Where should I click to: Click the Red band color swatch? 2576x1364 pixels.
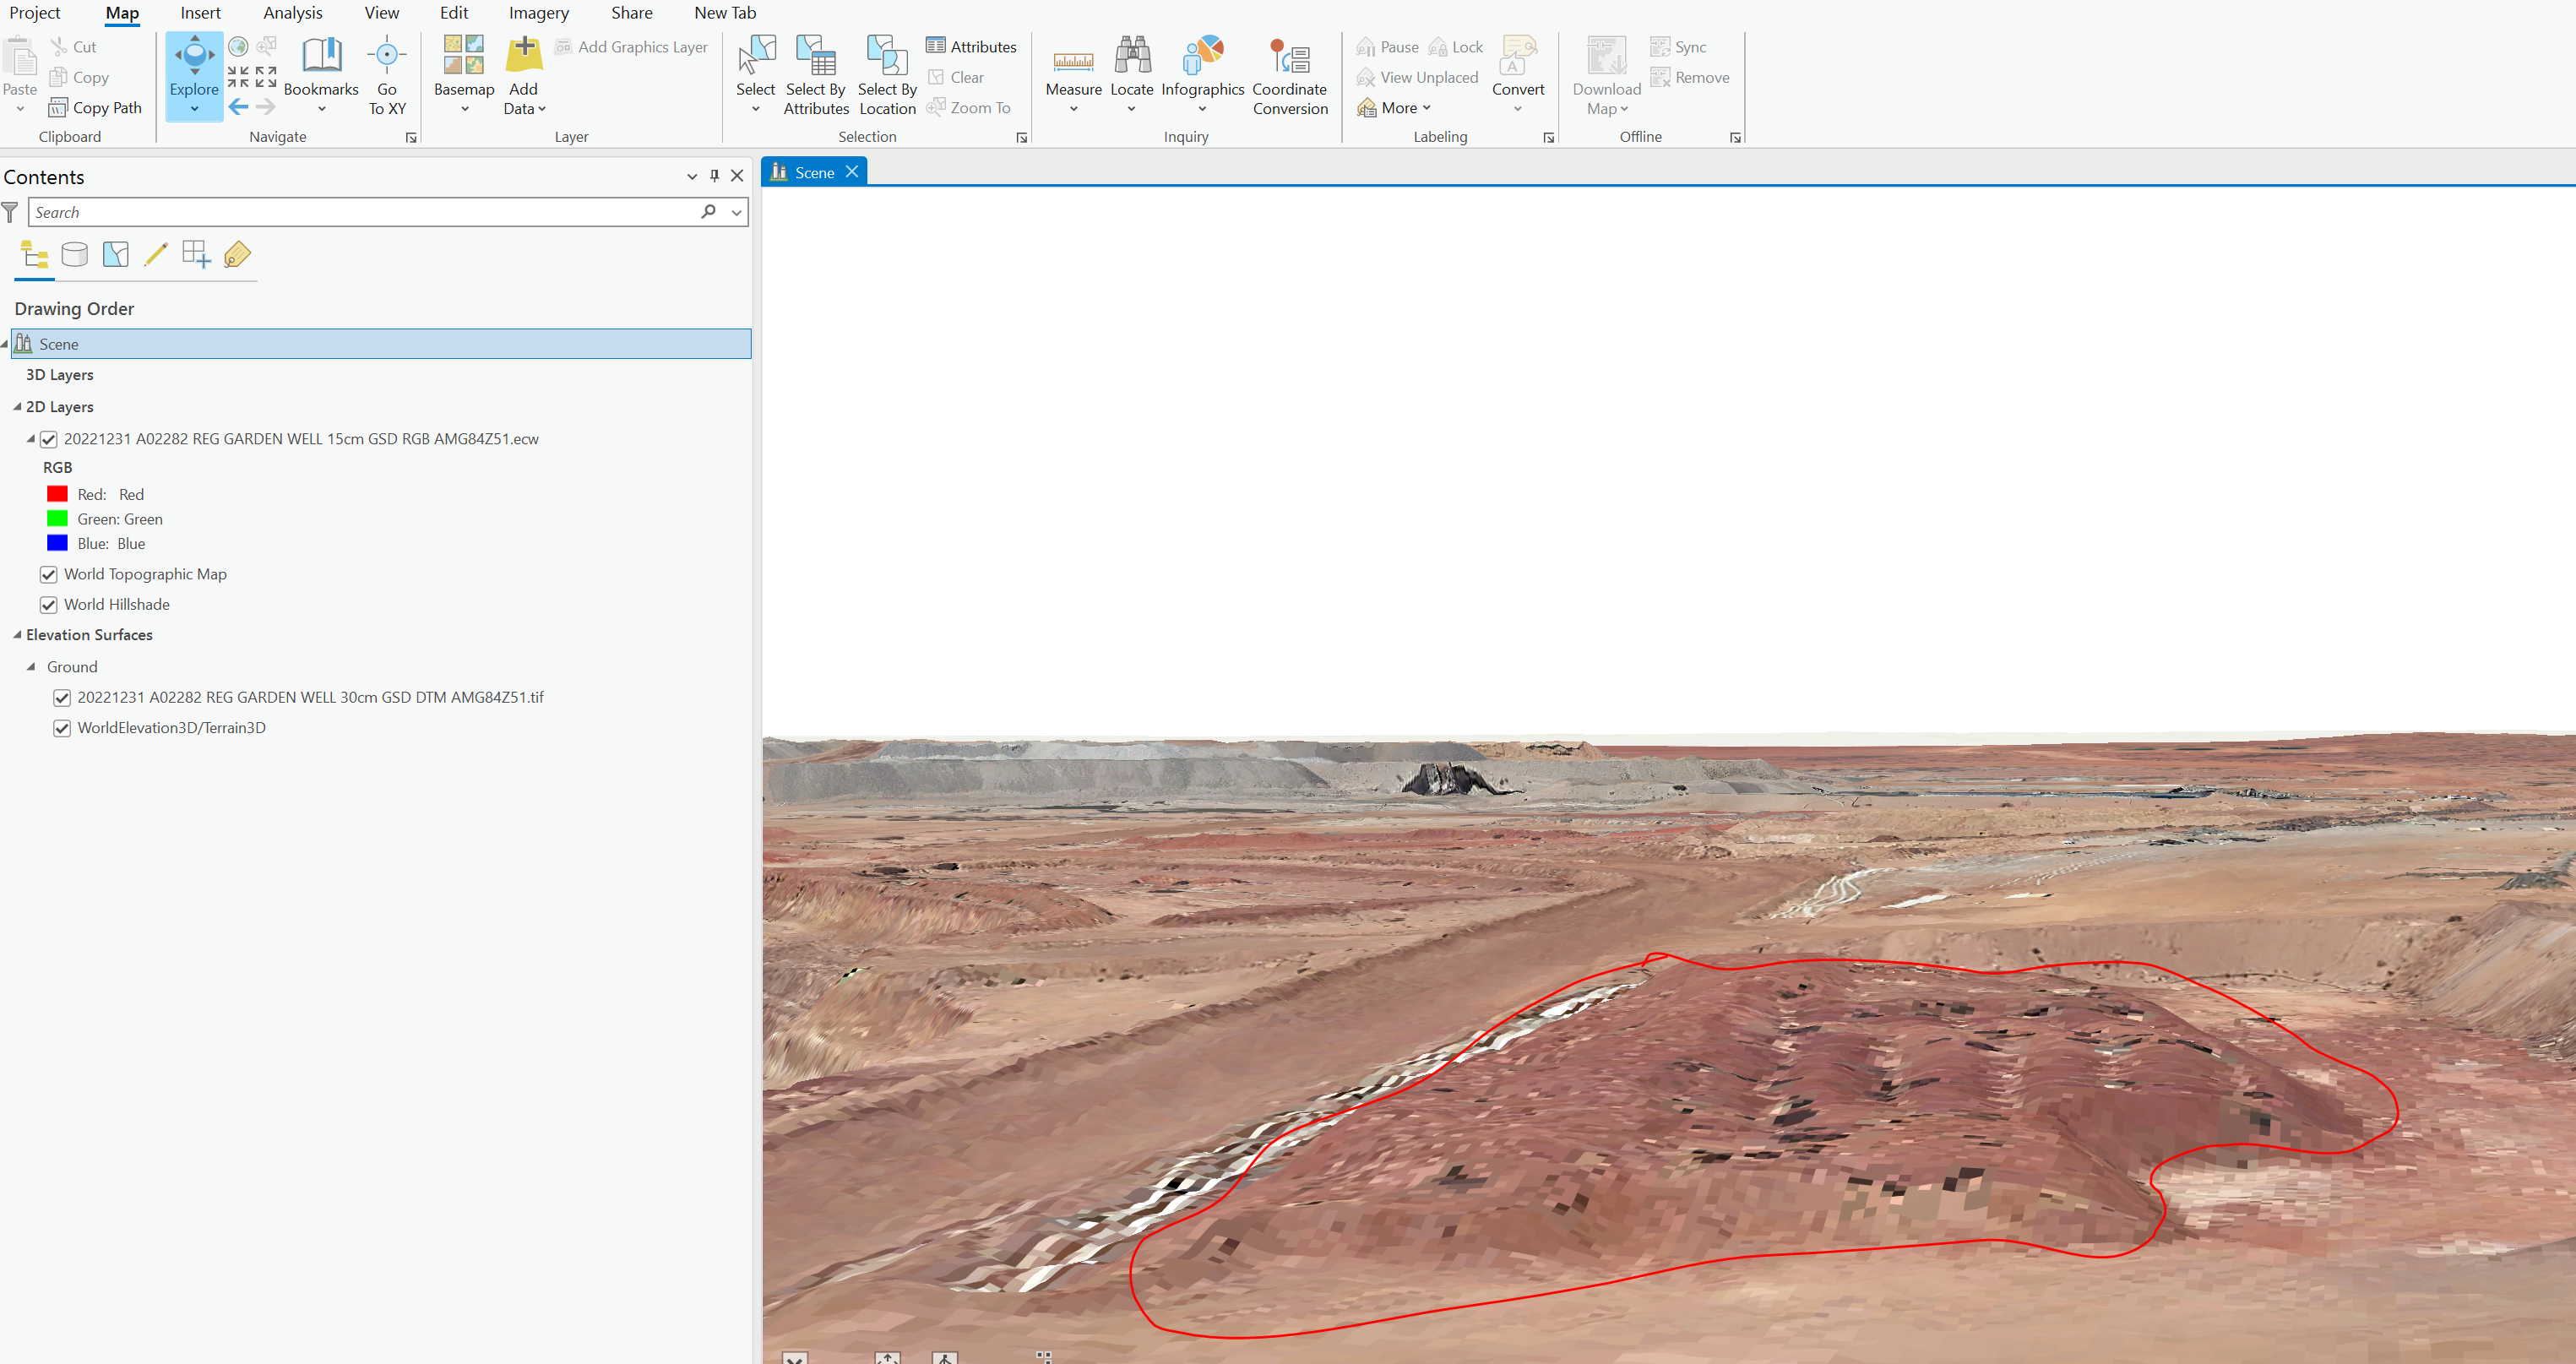(57, 495)
